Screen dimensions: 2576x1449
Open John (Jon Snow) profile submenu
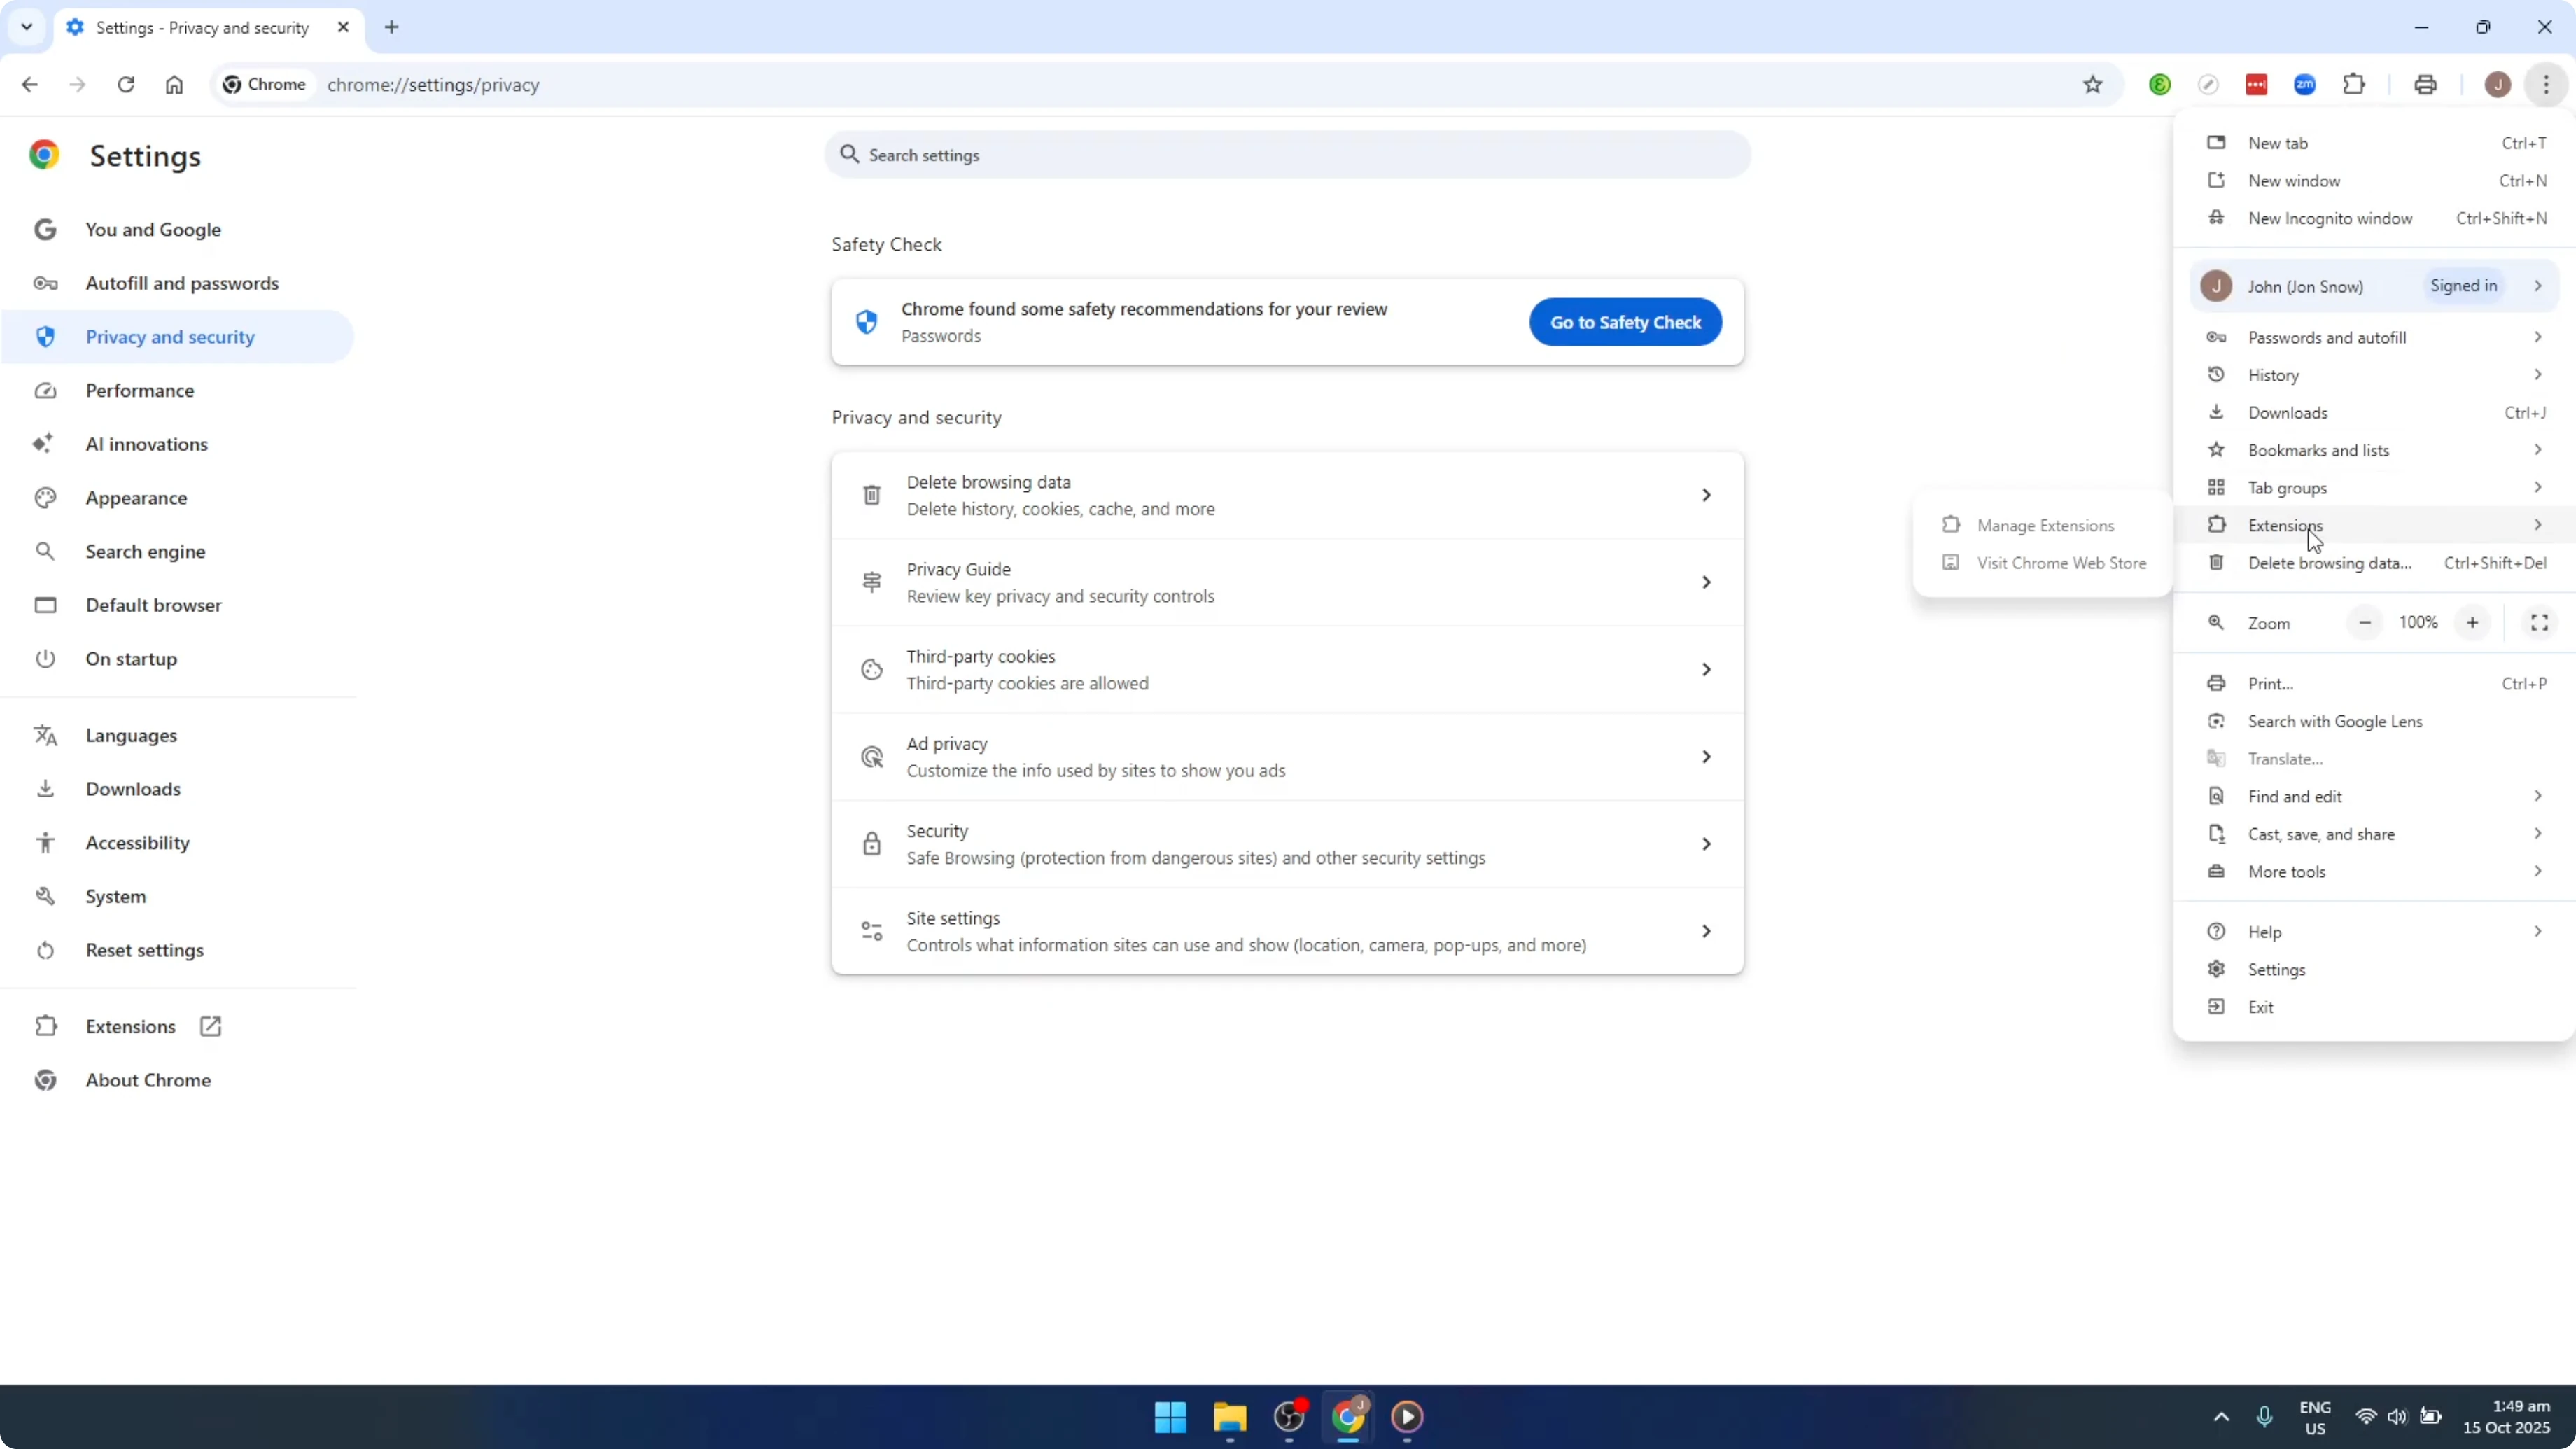[2375, 287]
